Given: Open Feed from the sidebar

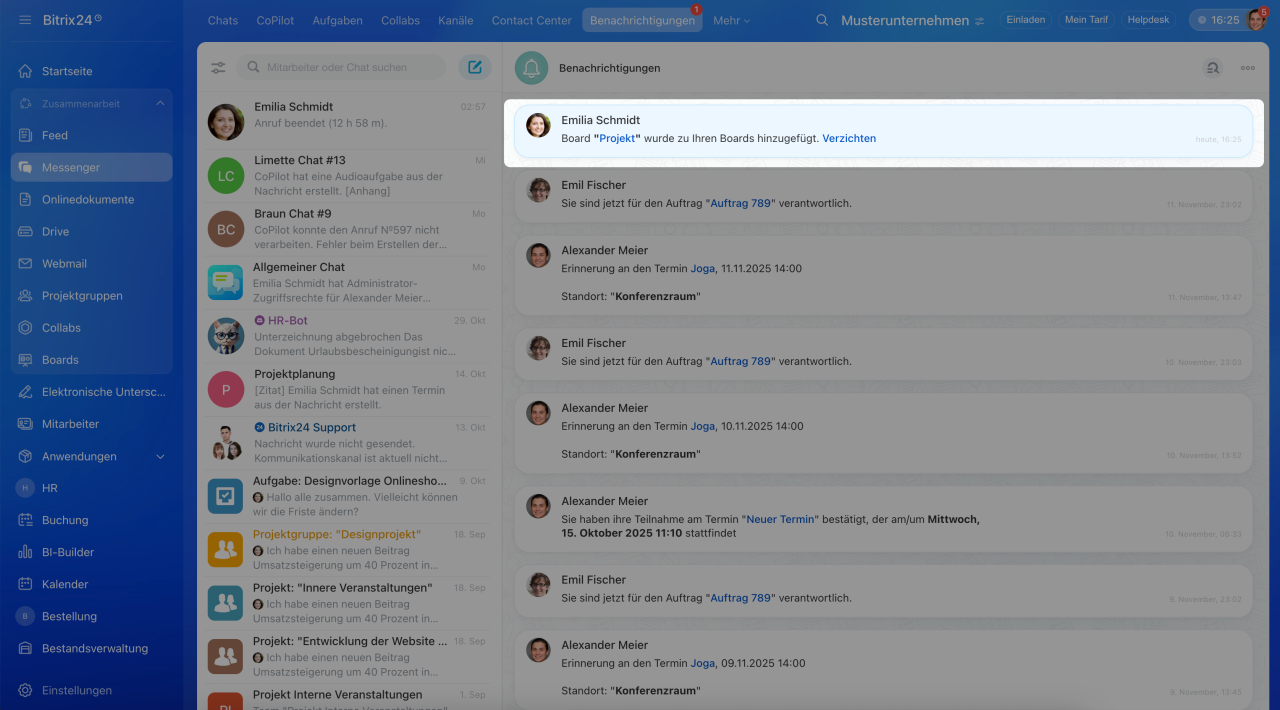Looking at the screenshot, I should [x=91, y=136].
